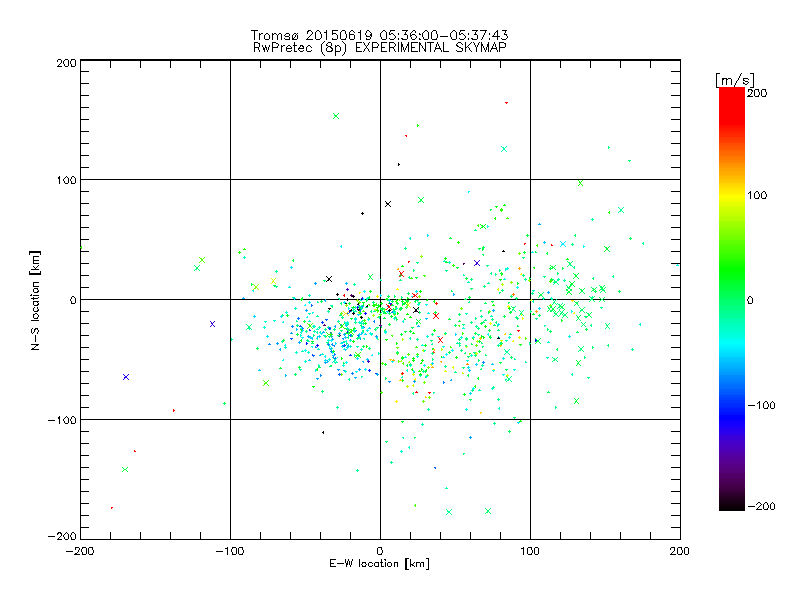
Task: Click the black X marker near 80 km north
Action: pyautogui.click(x=388, y=204)
